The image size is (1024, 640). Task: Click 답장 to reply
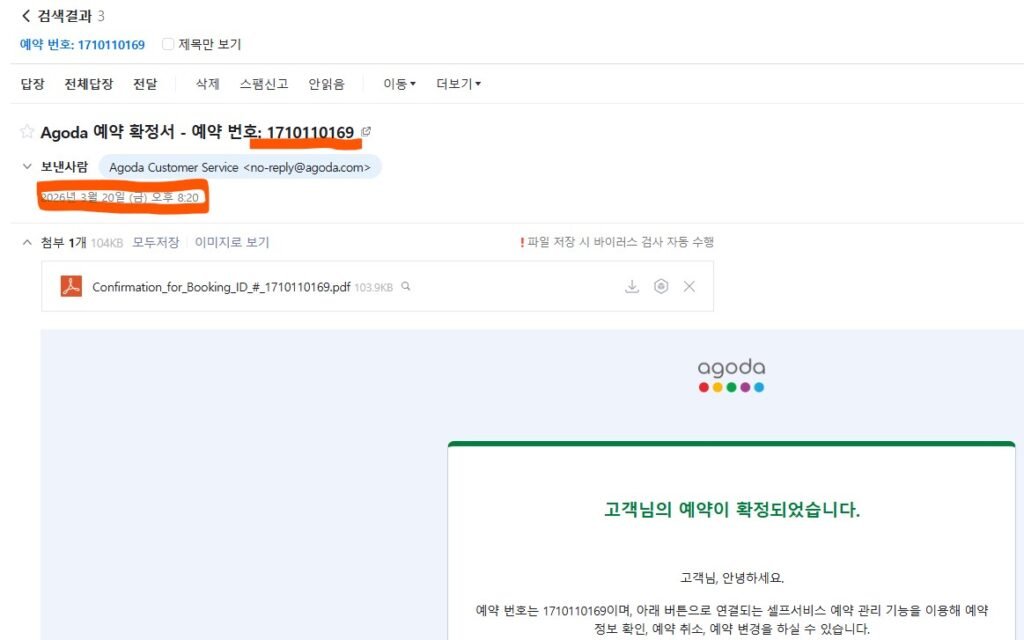(x=33, y=84)
